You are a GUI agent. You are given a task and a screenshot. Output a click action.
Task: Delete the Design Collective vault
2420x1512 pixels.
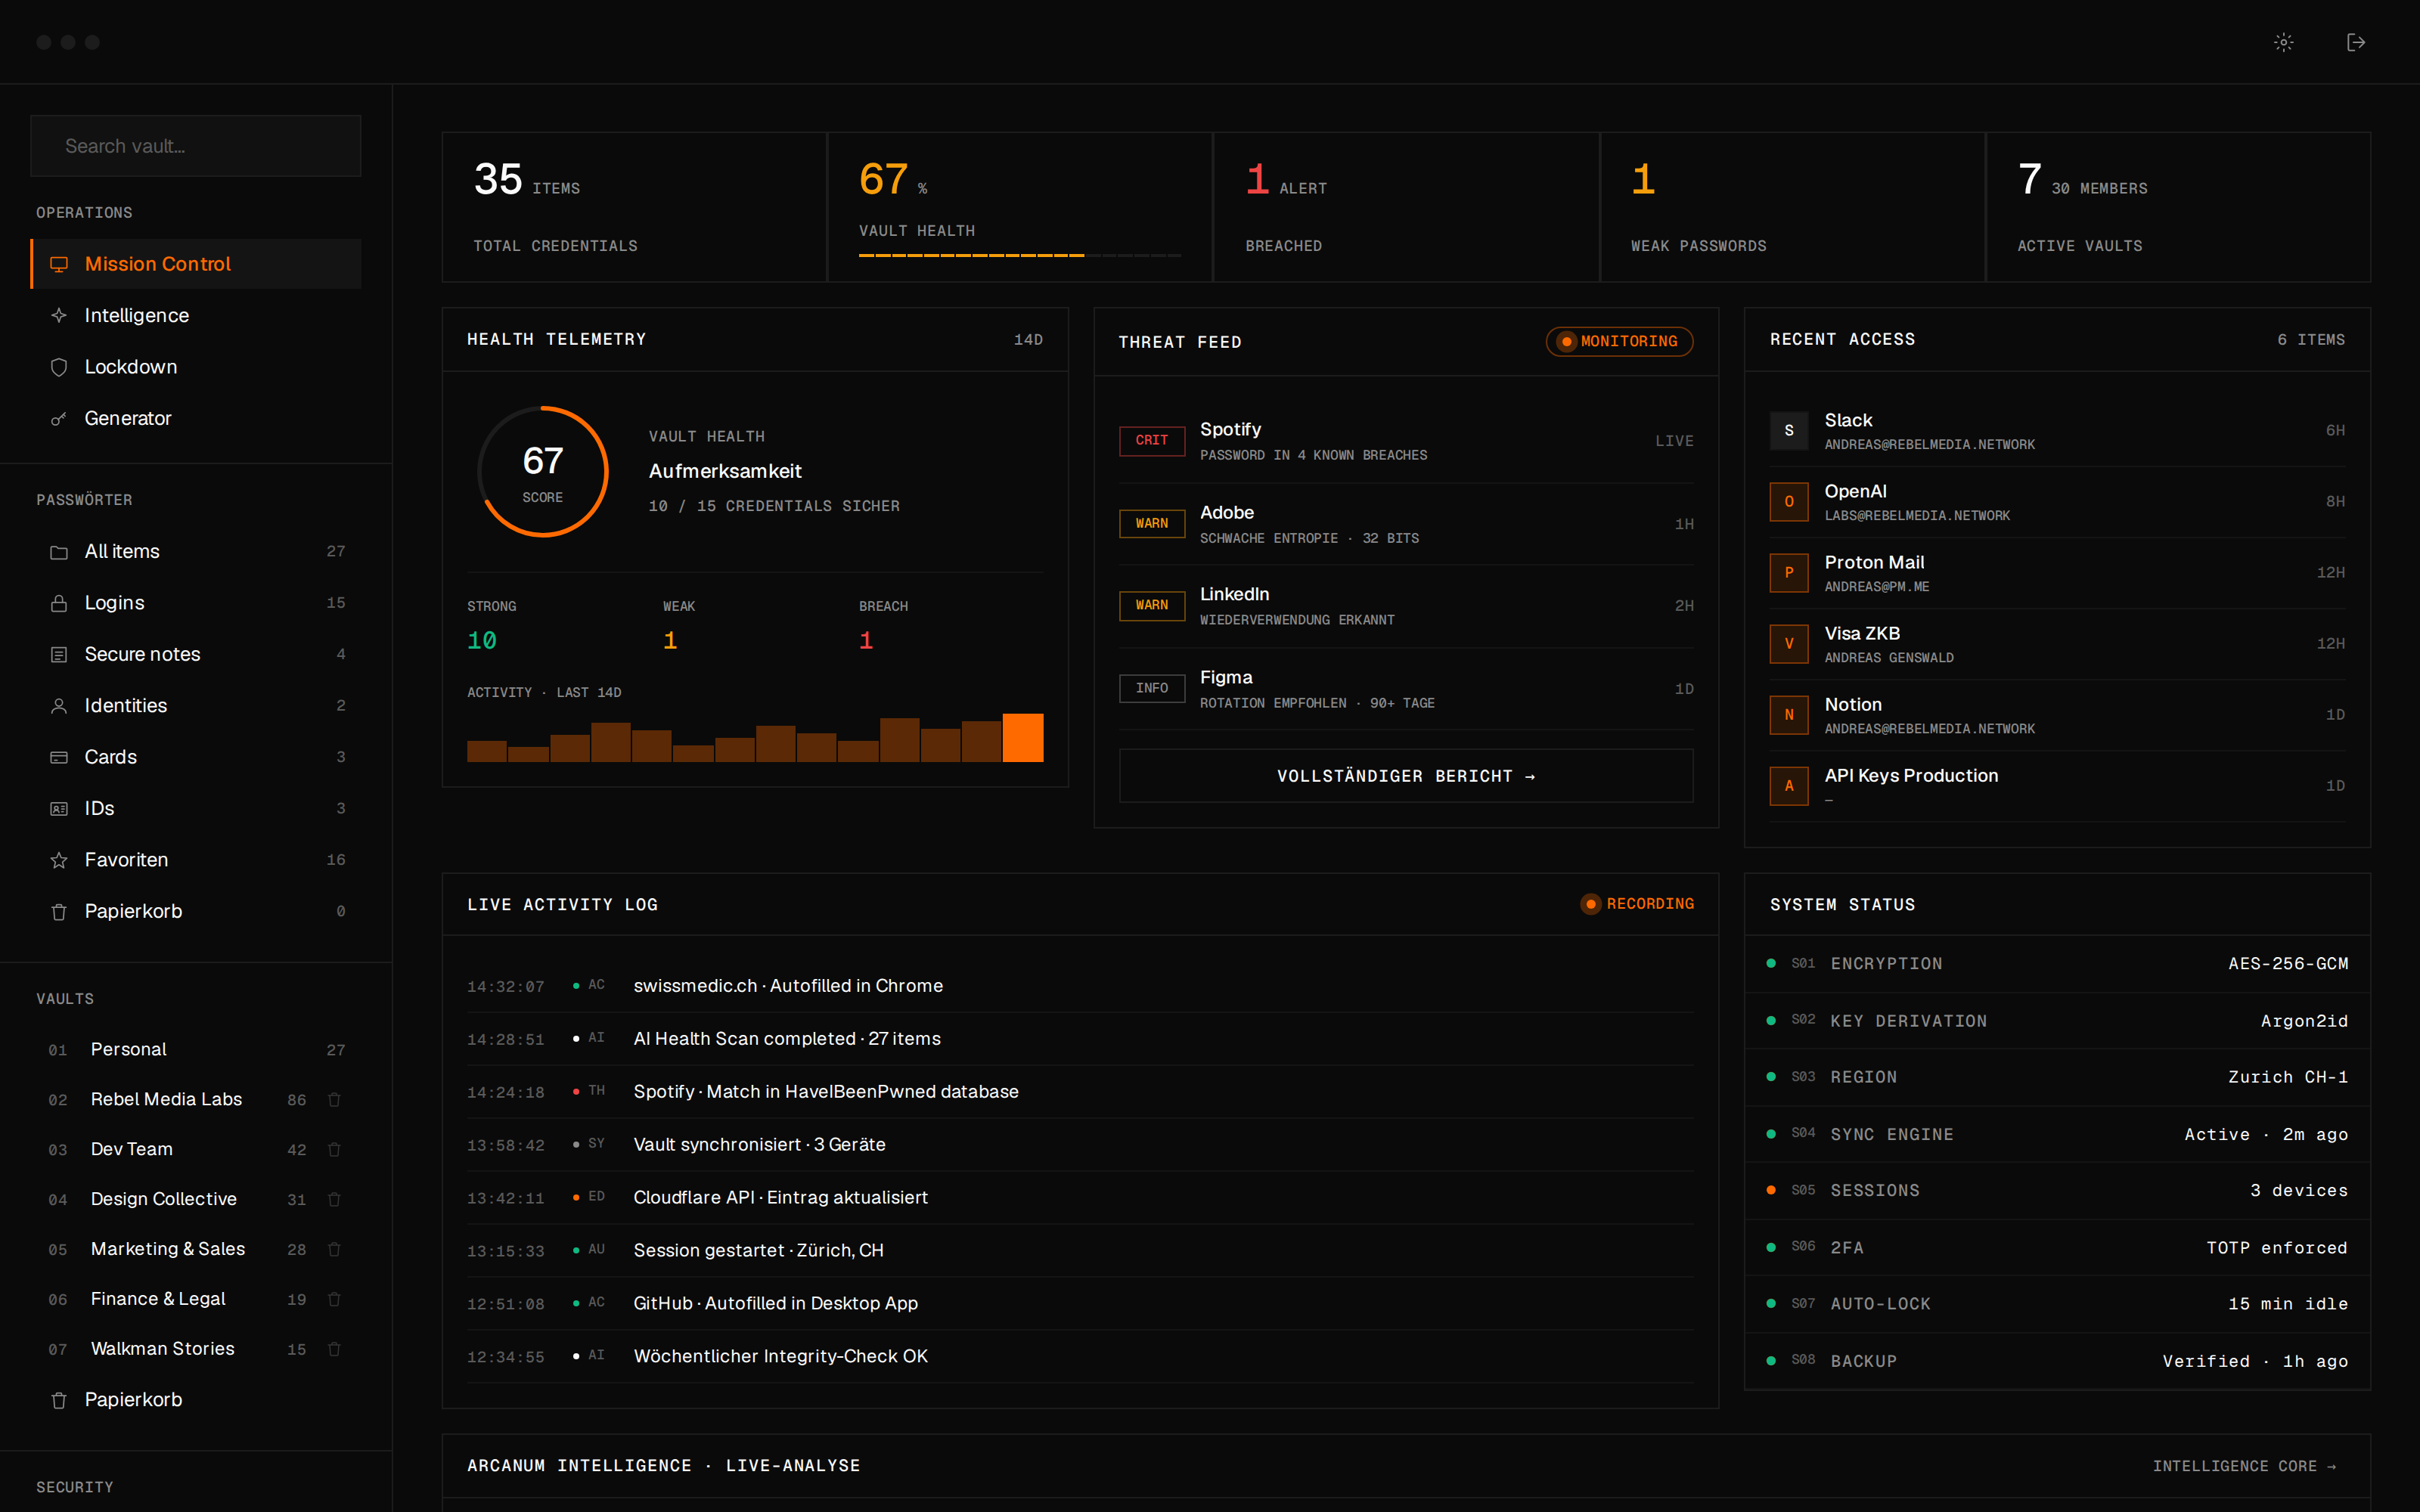coord(335,1199)
